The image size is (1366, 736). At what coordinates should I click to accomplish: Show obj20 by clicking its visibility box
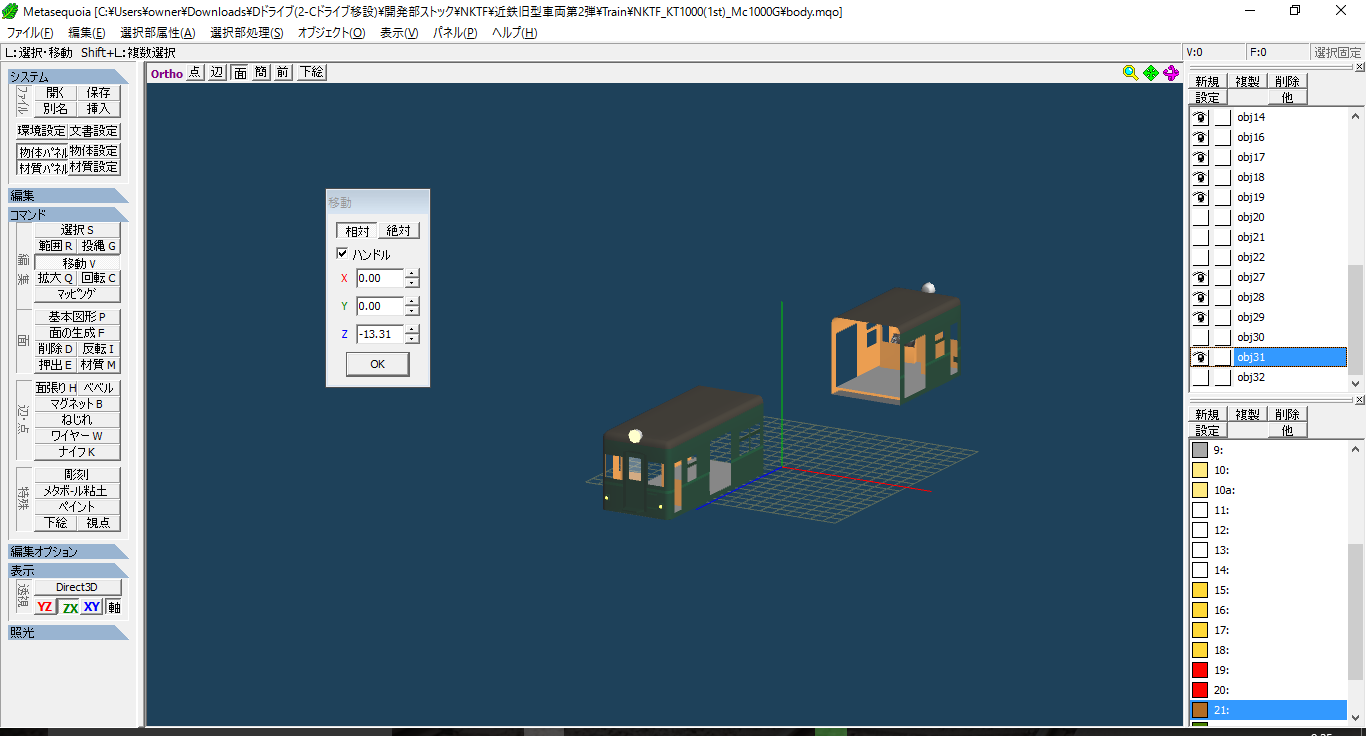(x=1200, y=217)
